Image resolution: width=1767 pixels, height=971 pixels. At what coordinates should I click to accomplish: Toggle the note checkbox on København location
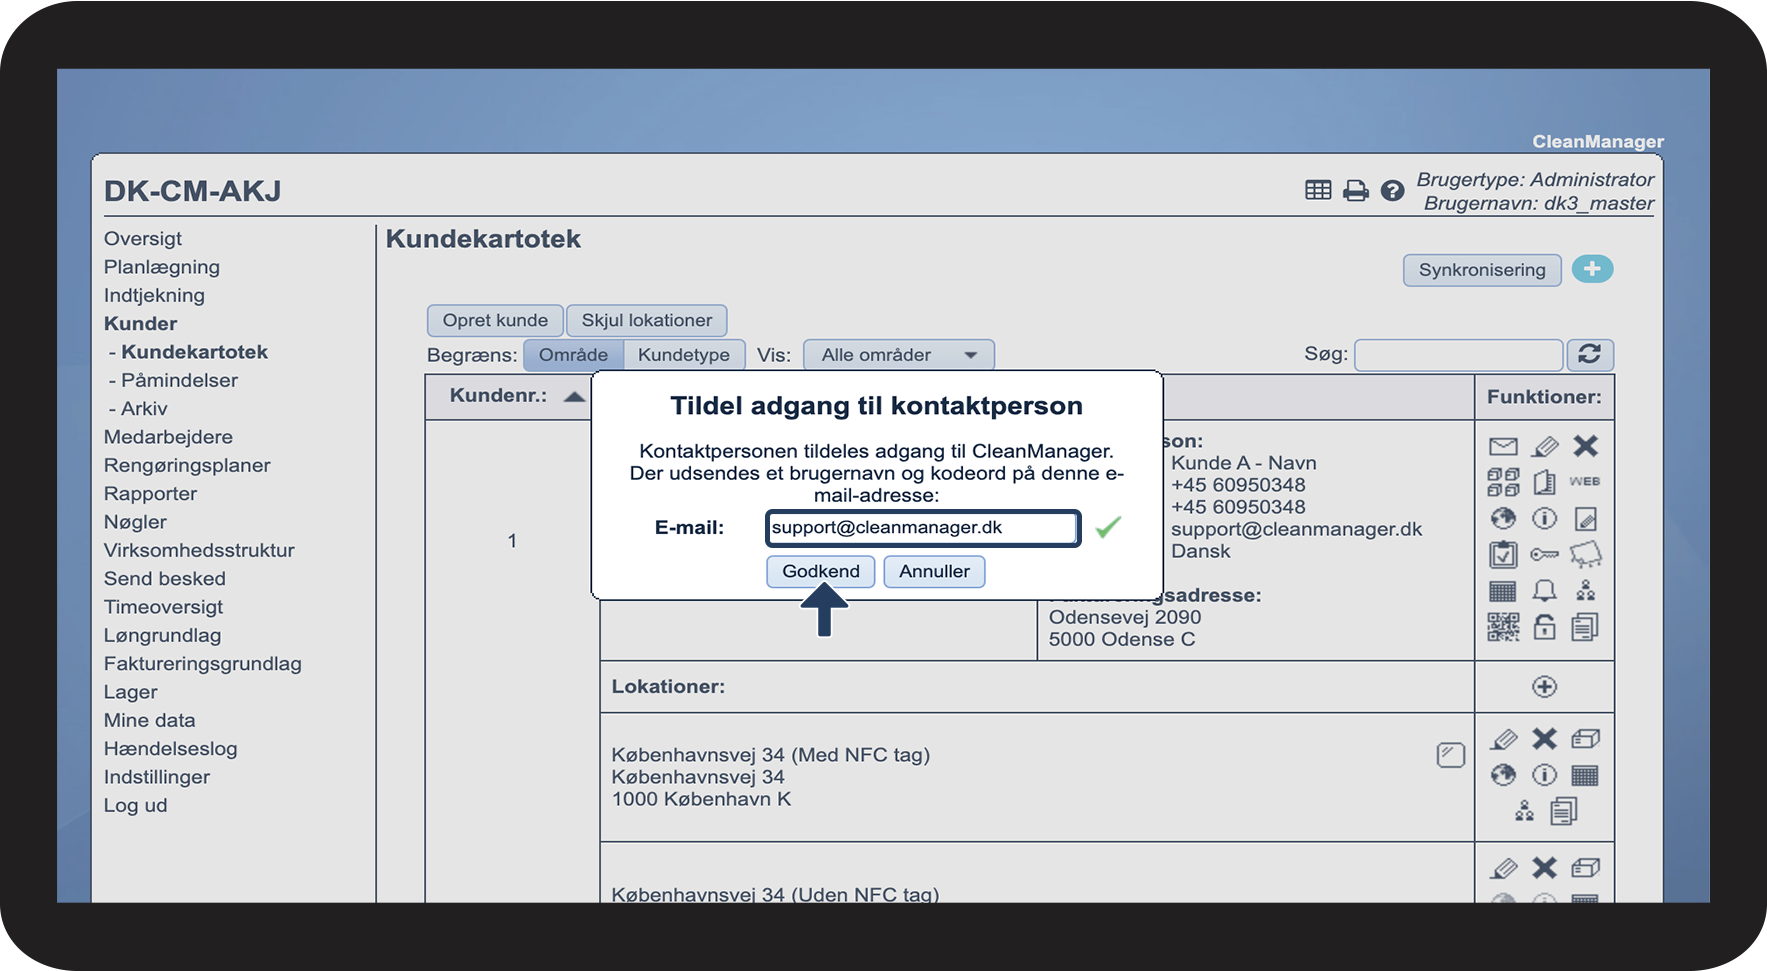(1450, 755)
